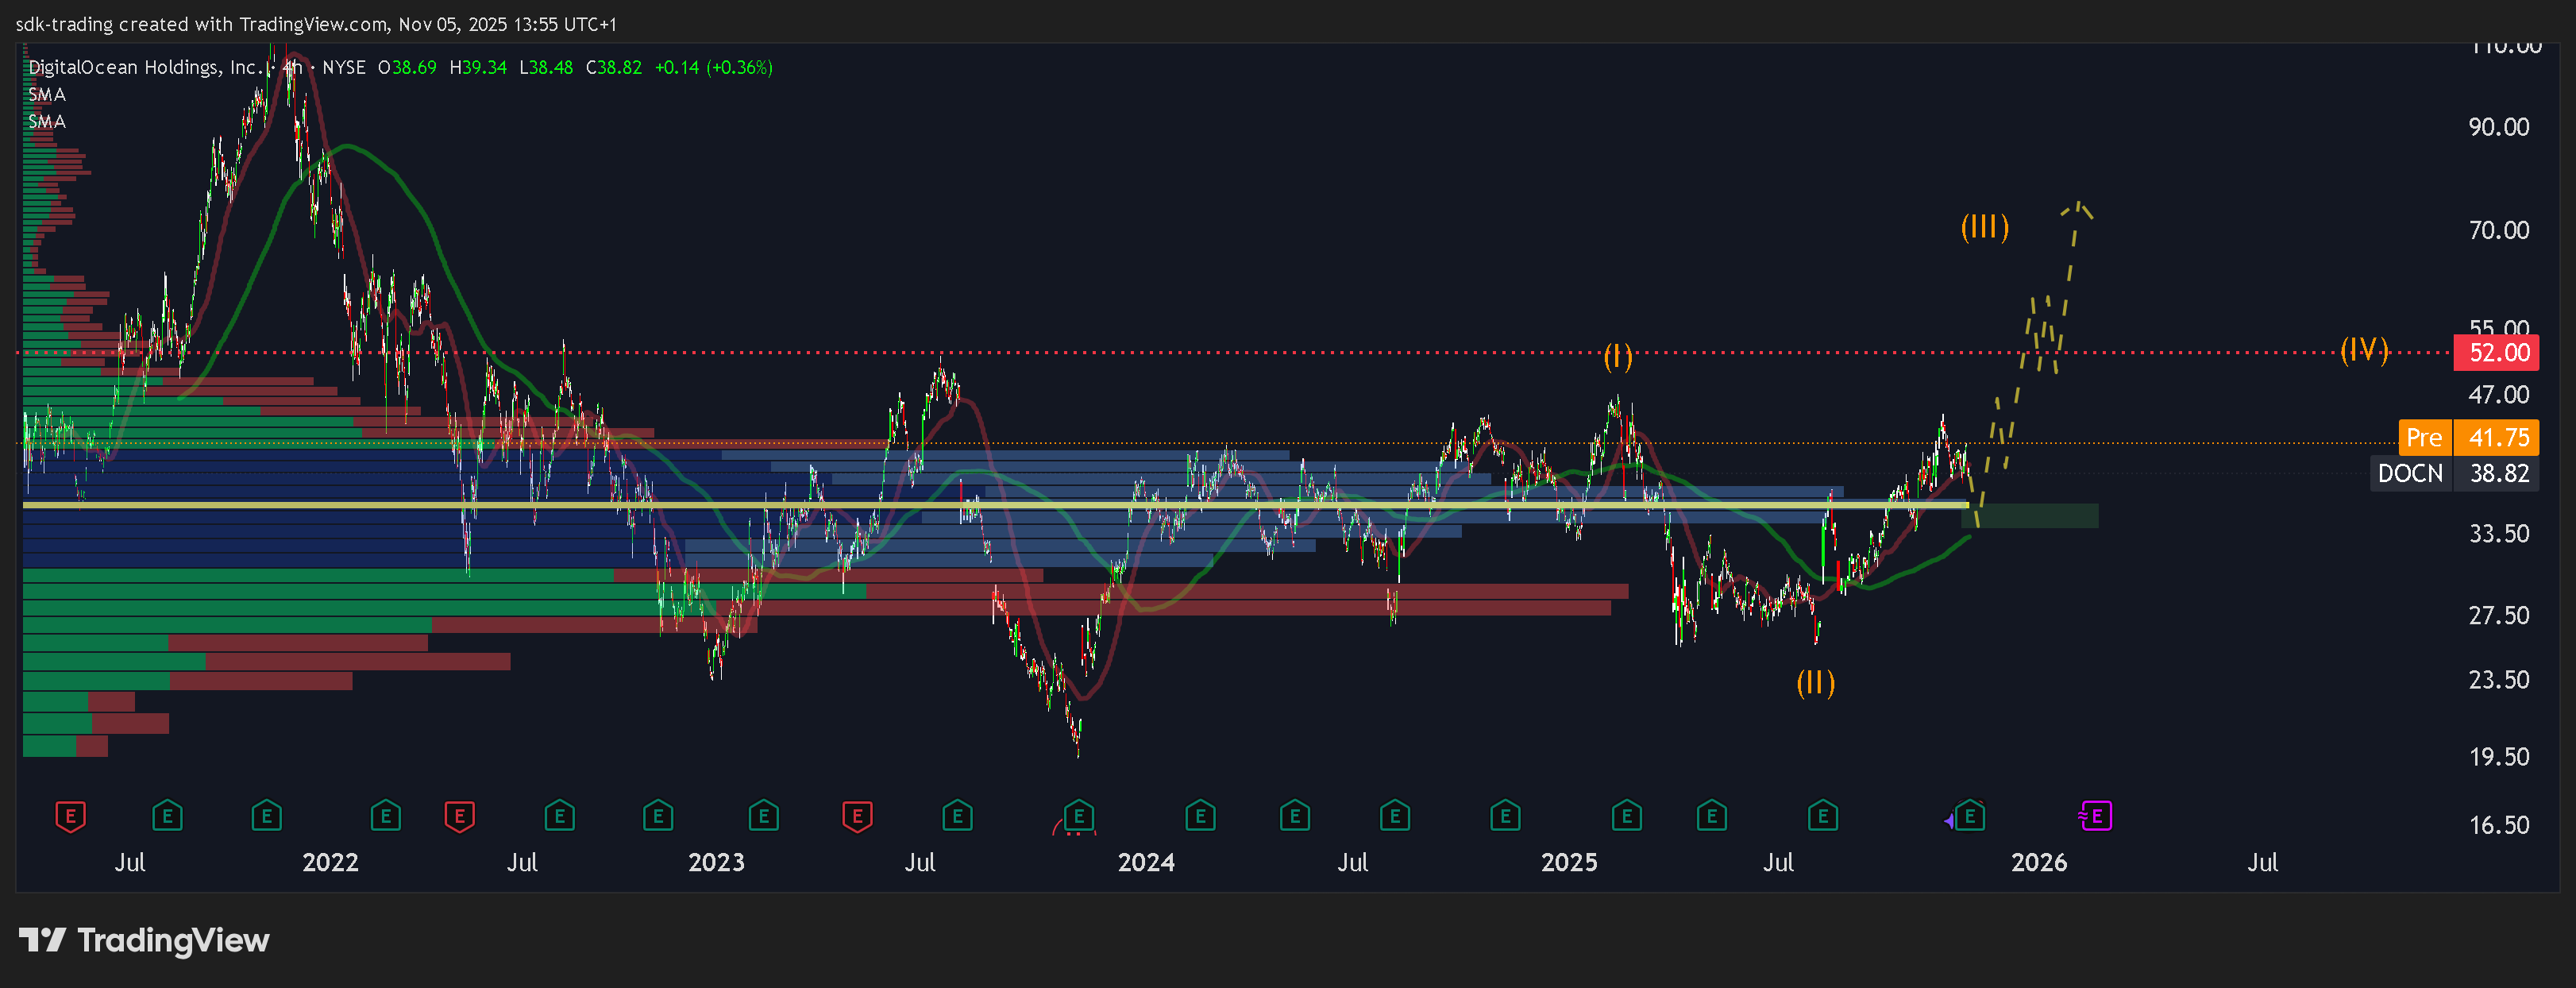Select the green earnings marker just after 2025

[1627, 817]
